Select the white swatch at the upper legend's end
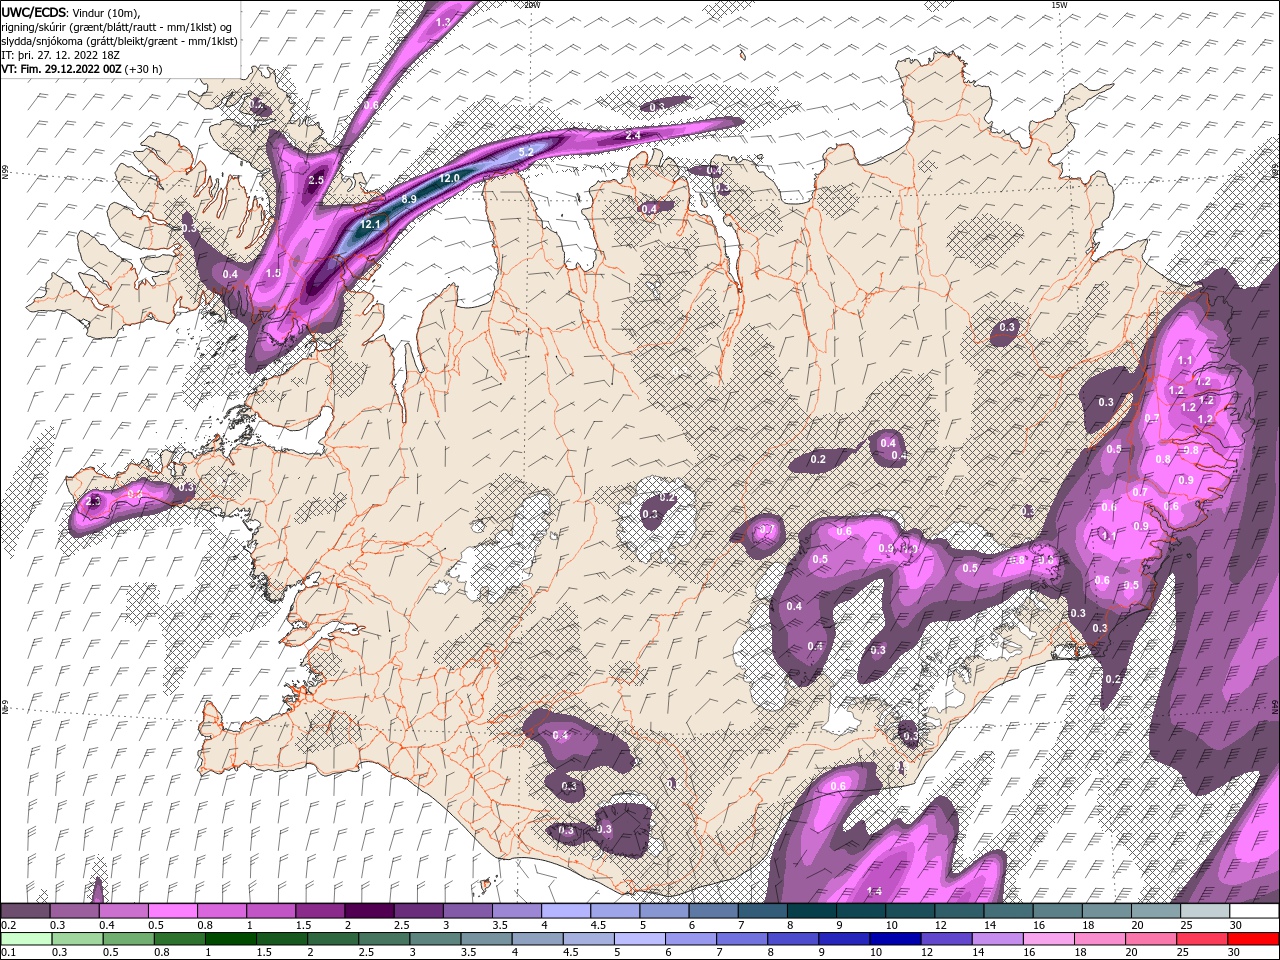The image size is (1280, 960). click(1254, 911)
